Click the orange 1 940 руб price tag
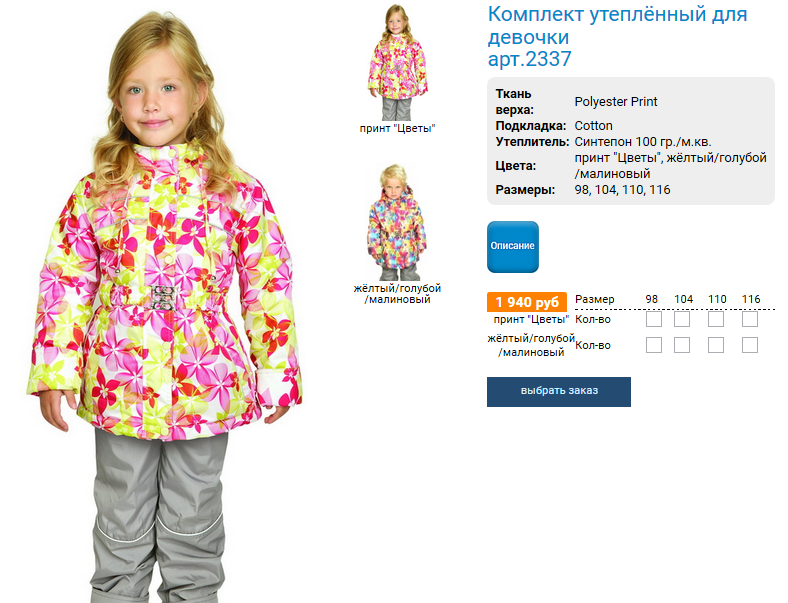Screen dimensions: 788x603 (x=527, y=302)
